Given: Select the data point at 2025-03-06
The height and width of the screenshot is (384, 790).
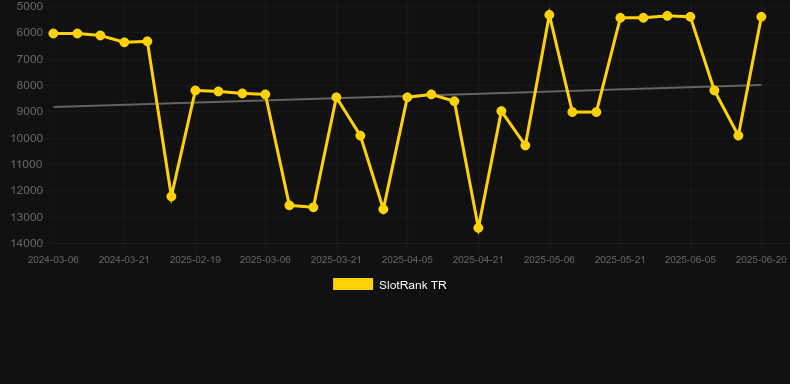Looking at the screenshot, I should pyautogui.click(x=266, y=94).
